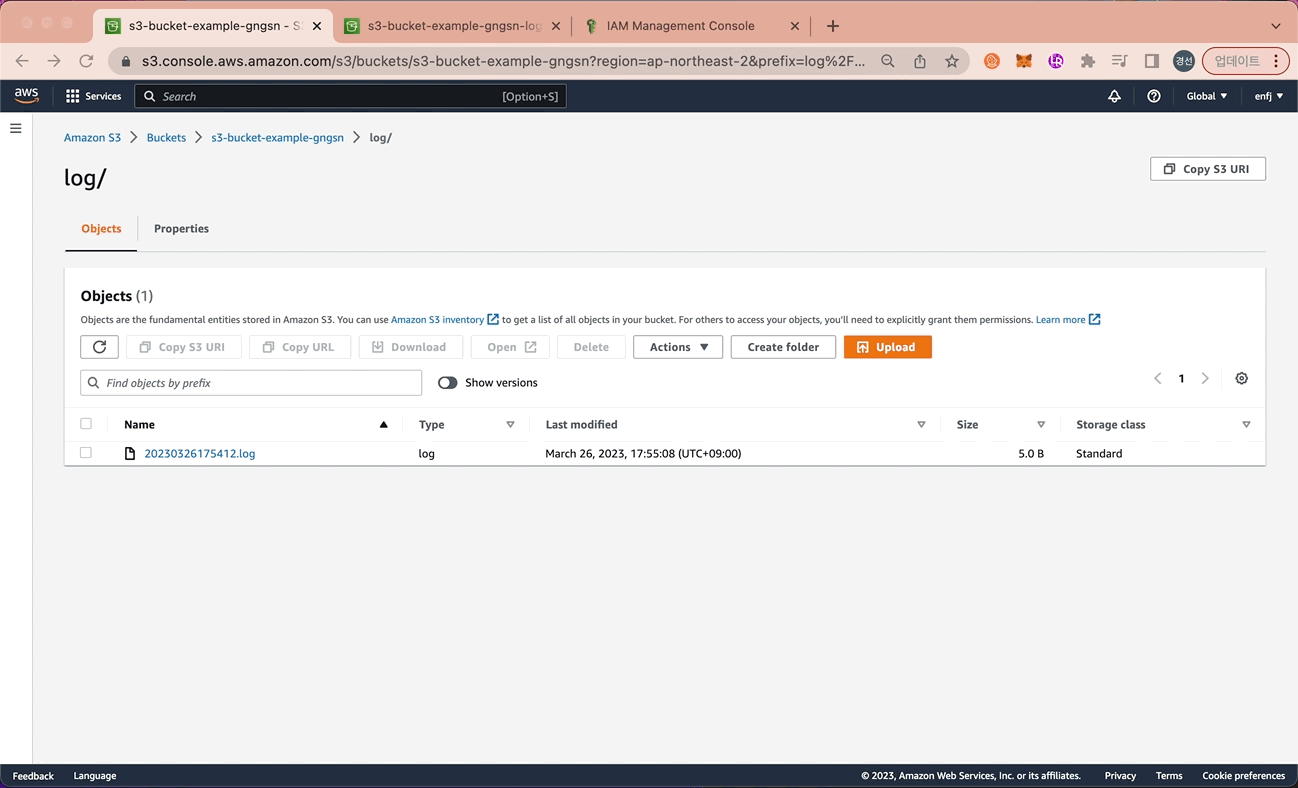The height and width of the screenshot is (788, 1298).
Task: Reload the browser page
Action: click(x=86, y=61)
